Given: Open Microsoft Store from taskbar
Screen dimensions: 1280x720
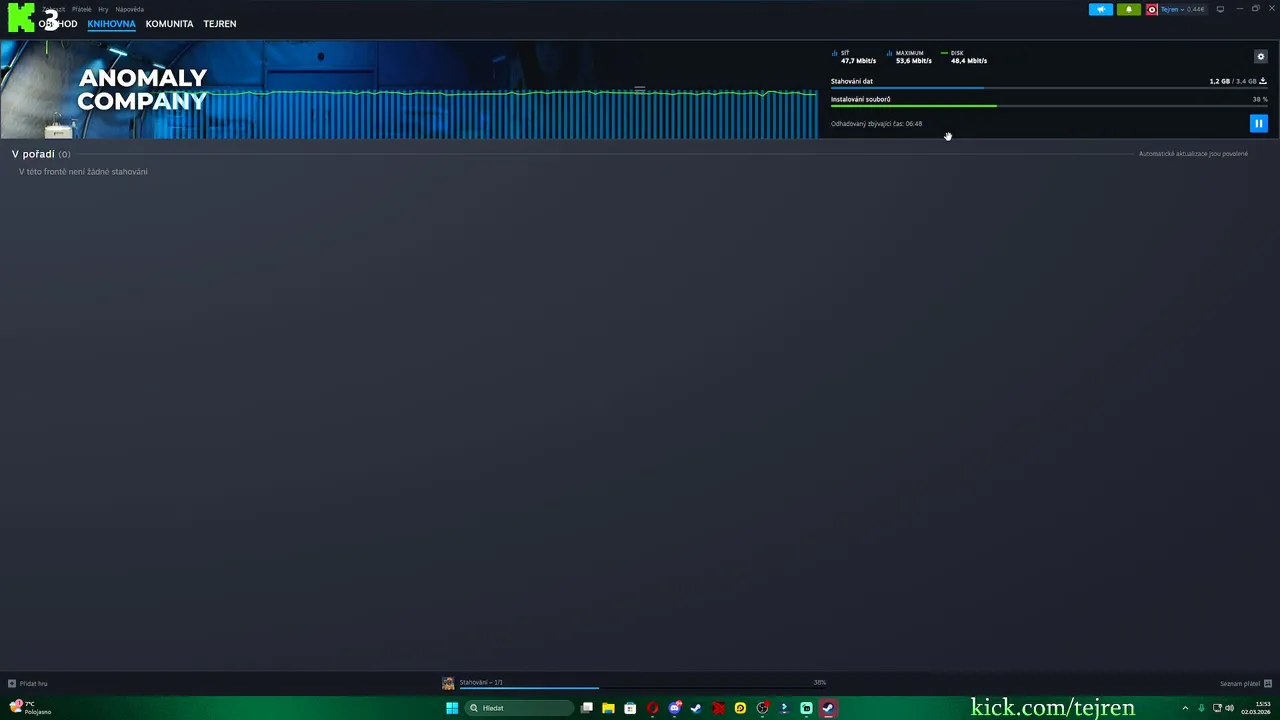Looking at the screenshot, I should [630, 708].
